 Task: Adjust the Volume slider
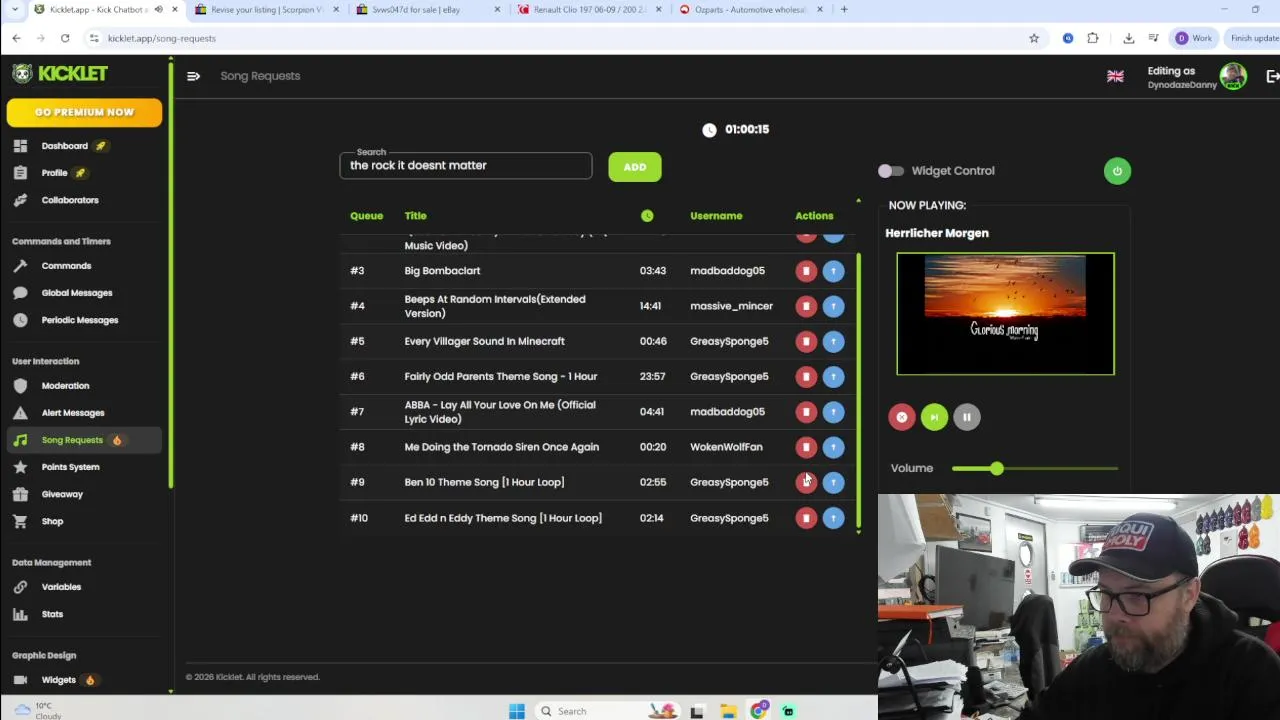click(1035, 468)
